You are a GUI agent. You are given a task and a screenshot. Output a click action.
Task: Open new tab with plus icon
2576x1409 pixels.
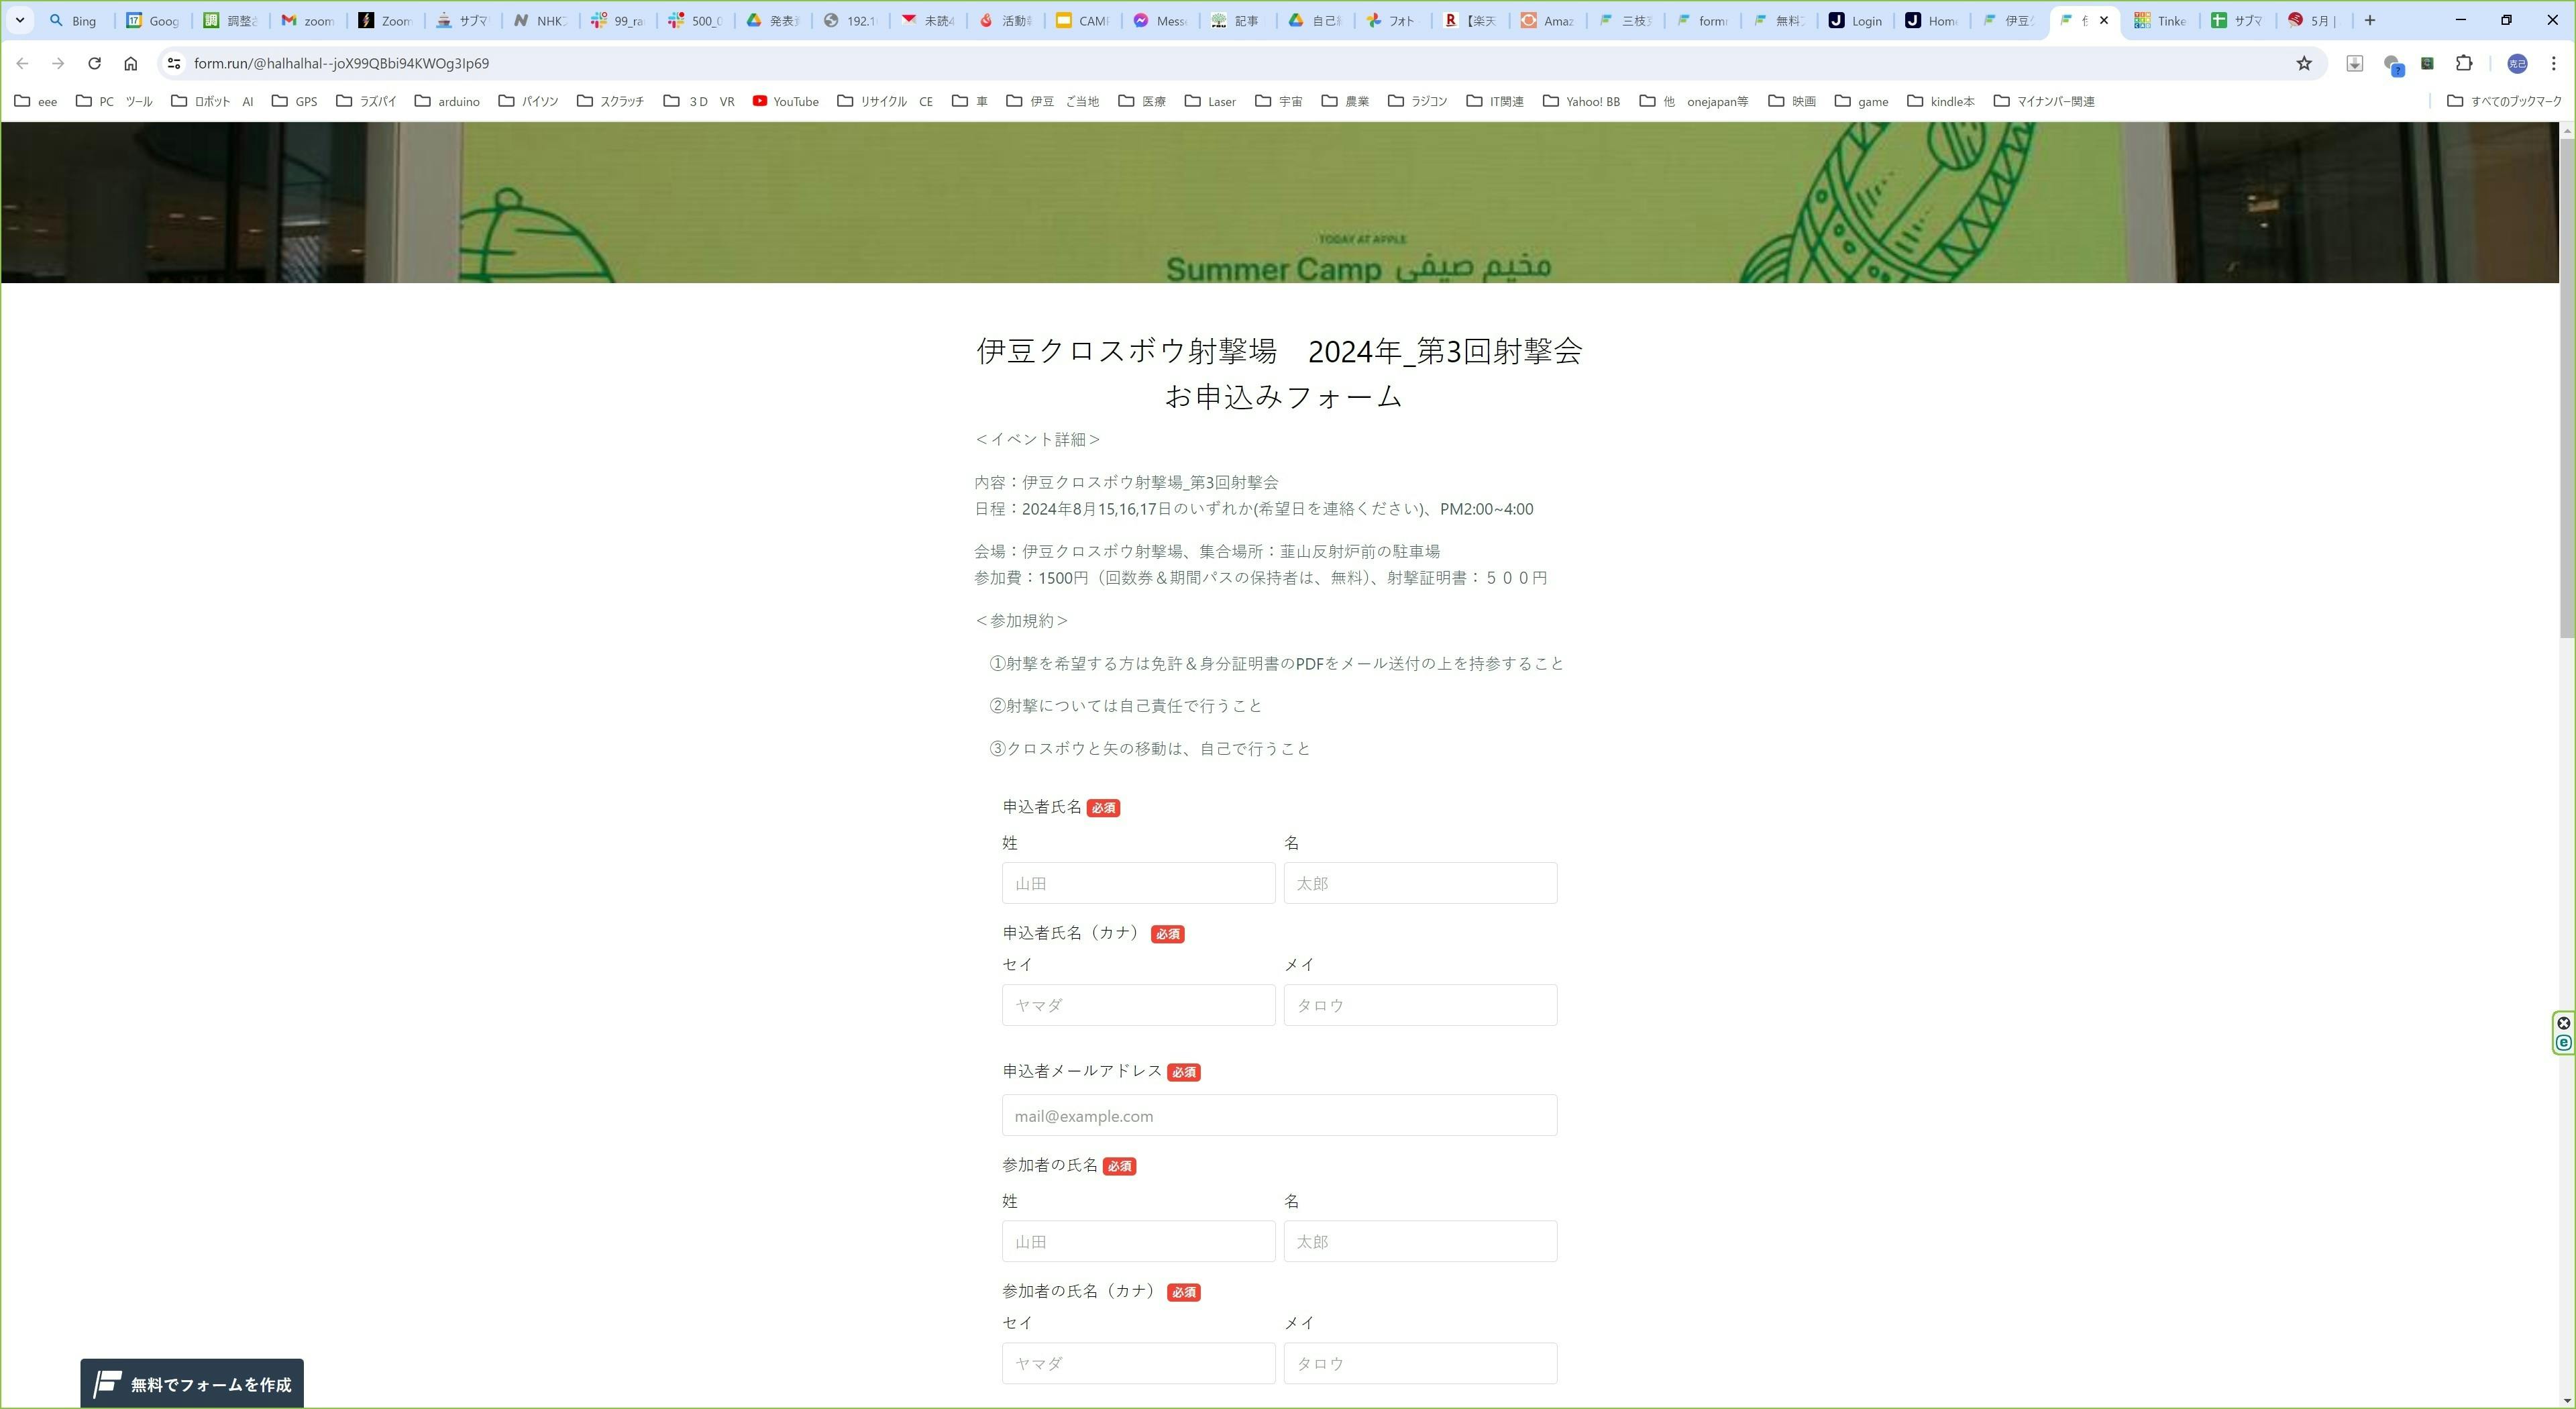pyautogui.click(x=2369, y=20)
